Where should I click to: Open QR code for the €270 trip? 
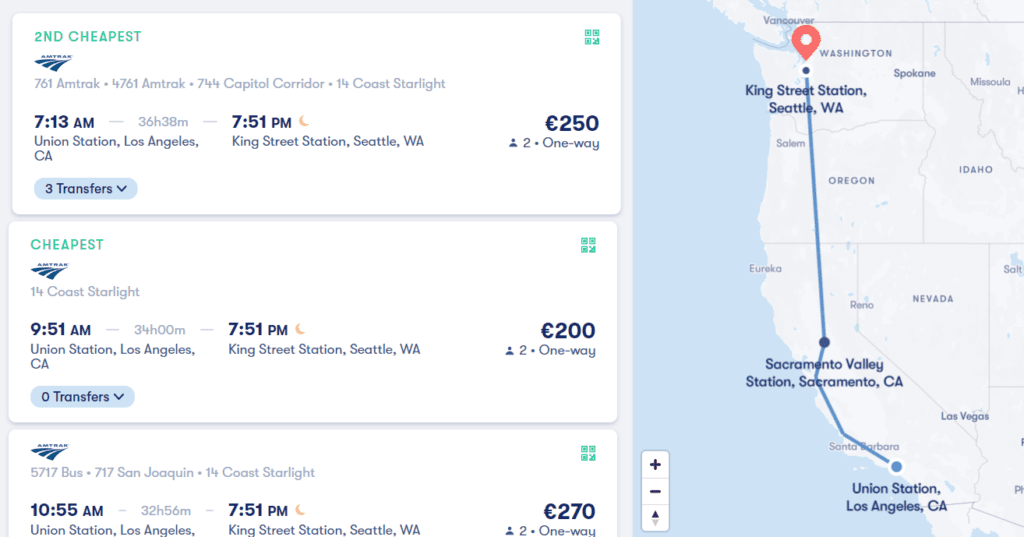click(588, 453)
